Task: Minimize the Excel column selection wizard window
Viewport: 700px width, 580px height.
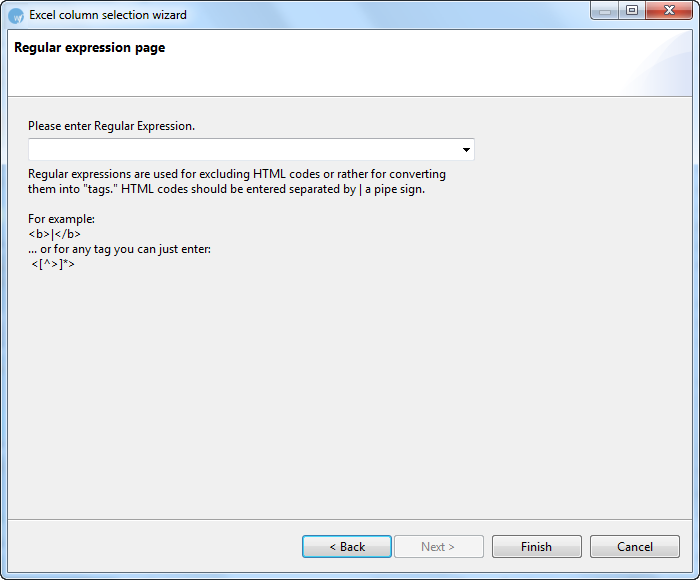Action: [604, 11]
